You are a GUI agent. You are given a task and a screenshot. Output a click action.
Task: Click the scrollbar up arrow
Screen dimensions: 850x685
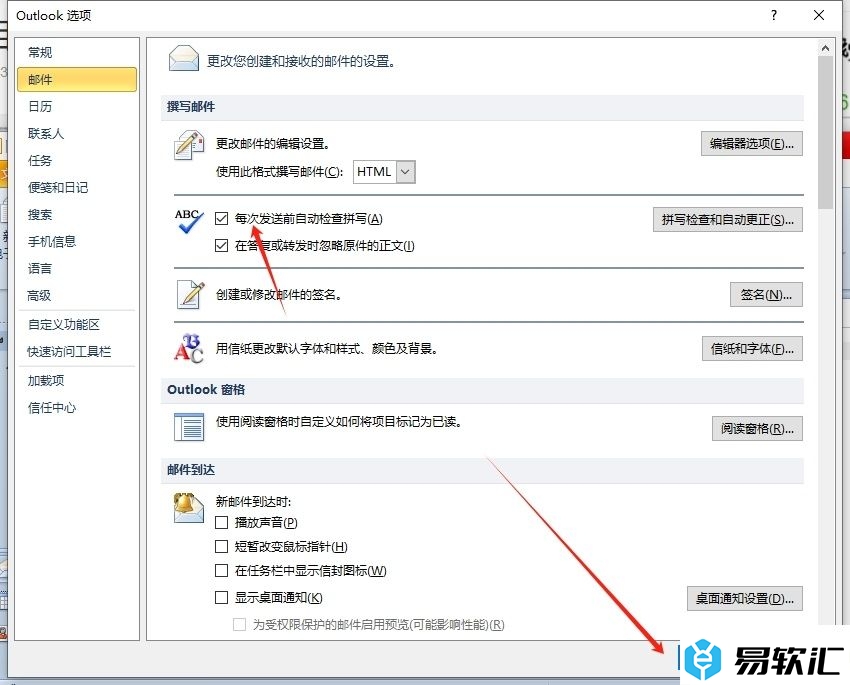[x=825, y=48]
